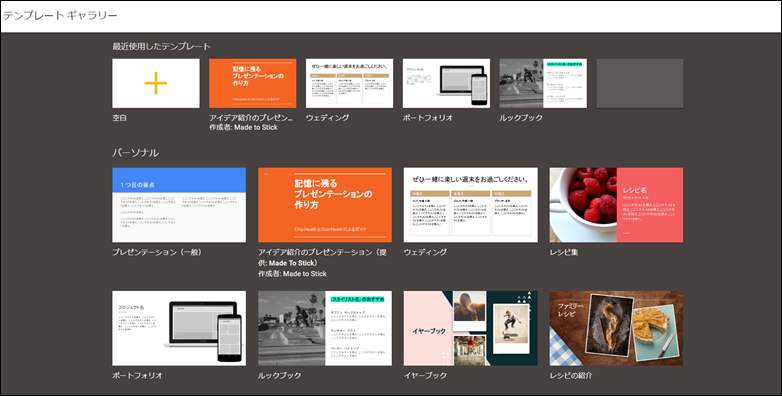
Task: Select recent ウェディング template thumbnail
Action: click(349, 83)
